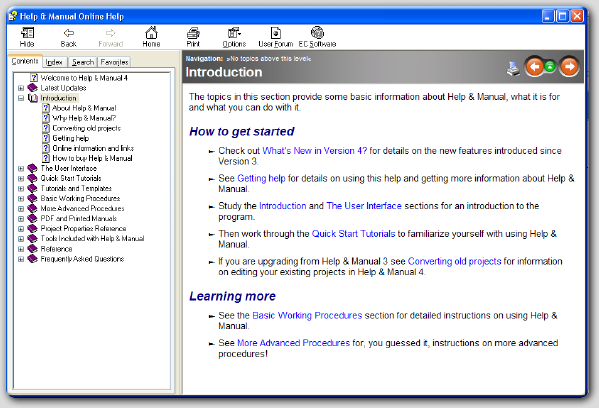Click the printer icon in topic header
The width and height of the screenshot is (599, 408).
[x=513, y=68]
